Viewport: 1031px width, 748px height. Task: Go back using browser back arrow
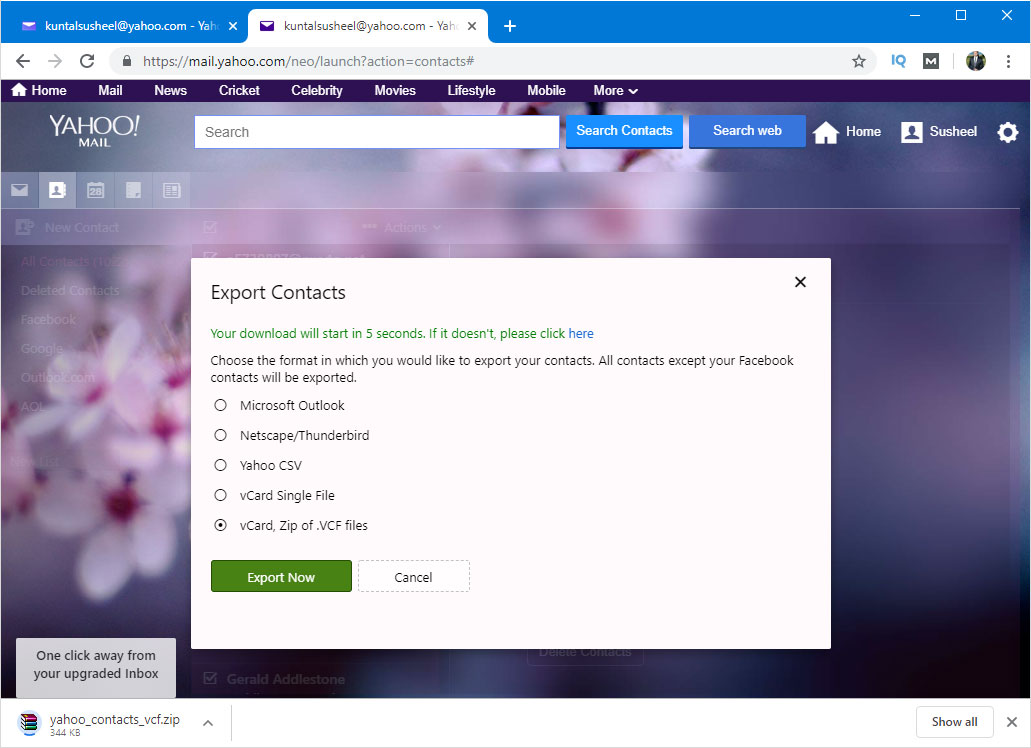(x=23, y=61)
